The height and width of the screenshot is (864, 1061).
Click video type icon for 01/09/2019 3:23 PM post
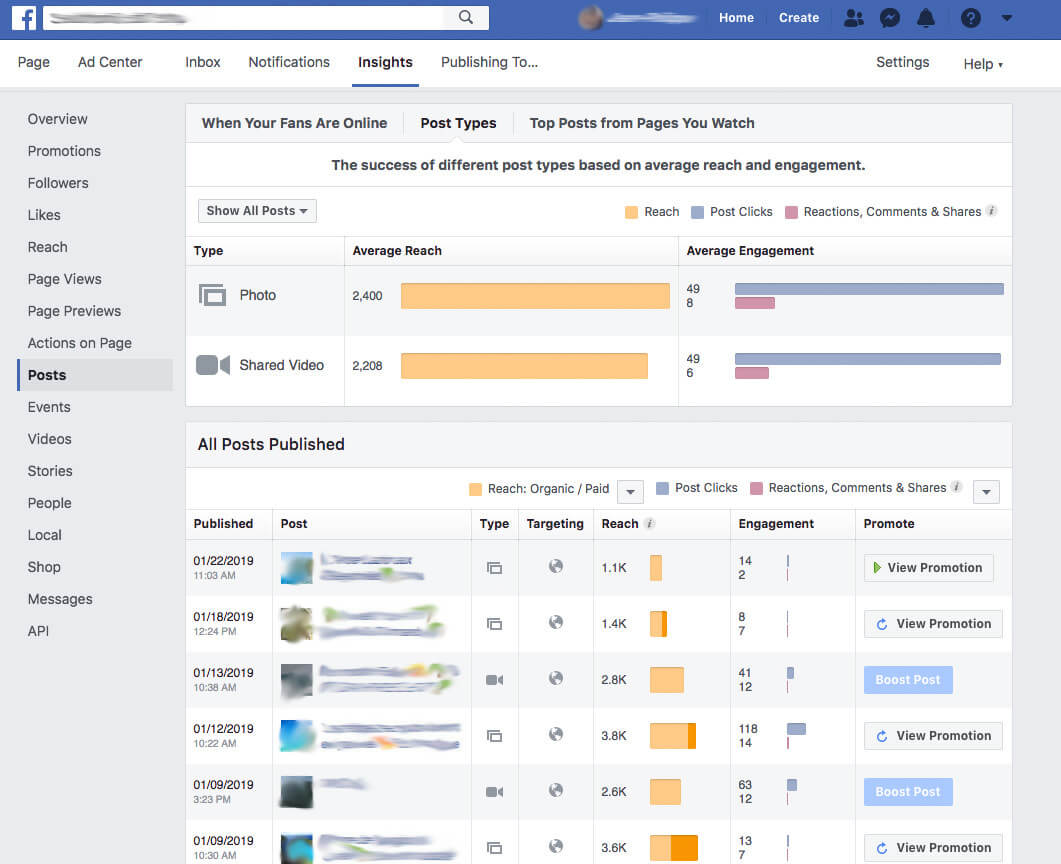(495, 792)
